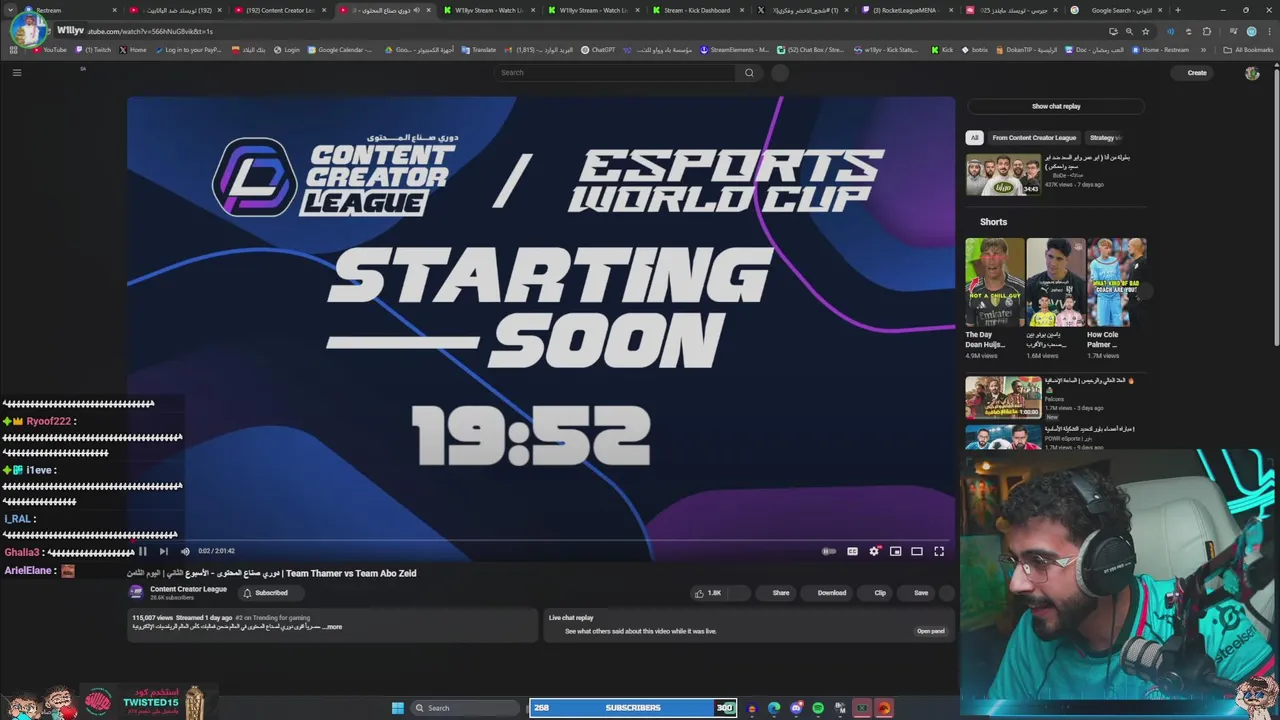1280x720 pixels.
Task: Open the player settings gear
Action: click(x=874, y=551)
